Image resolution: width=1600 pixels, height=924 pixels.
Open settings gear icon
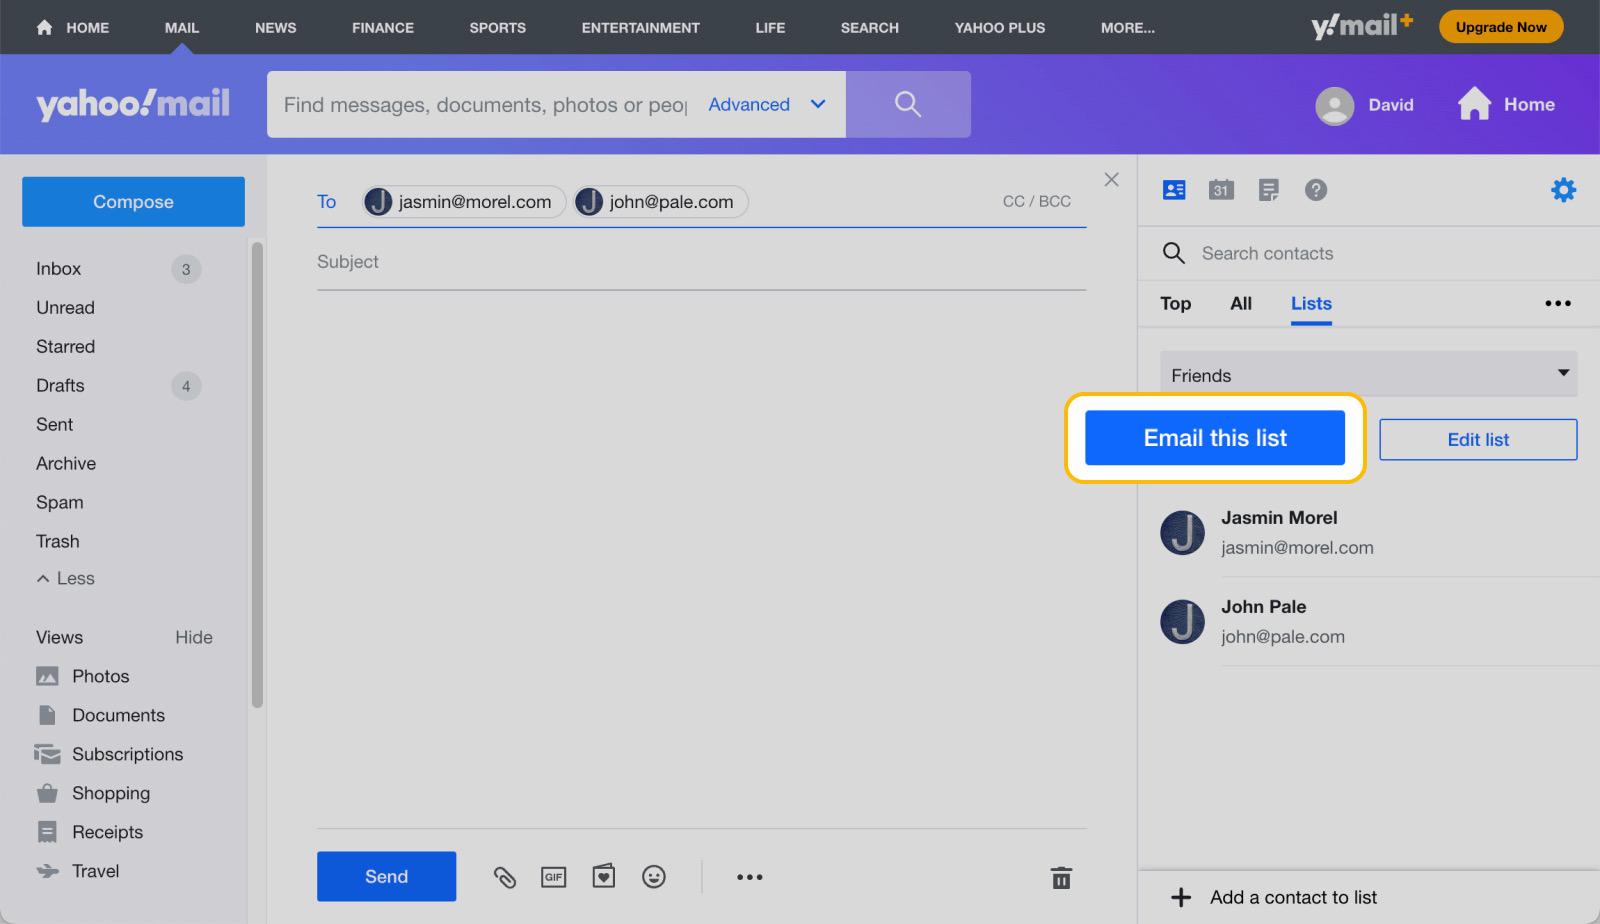pyautogui.click(x=1563, y=190)
